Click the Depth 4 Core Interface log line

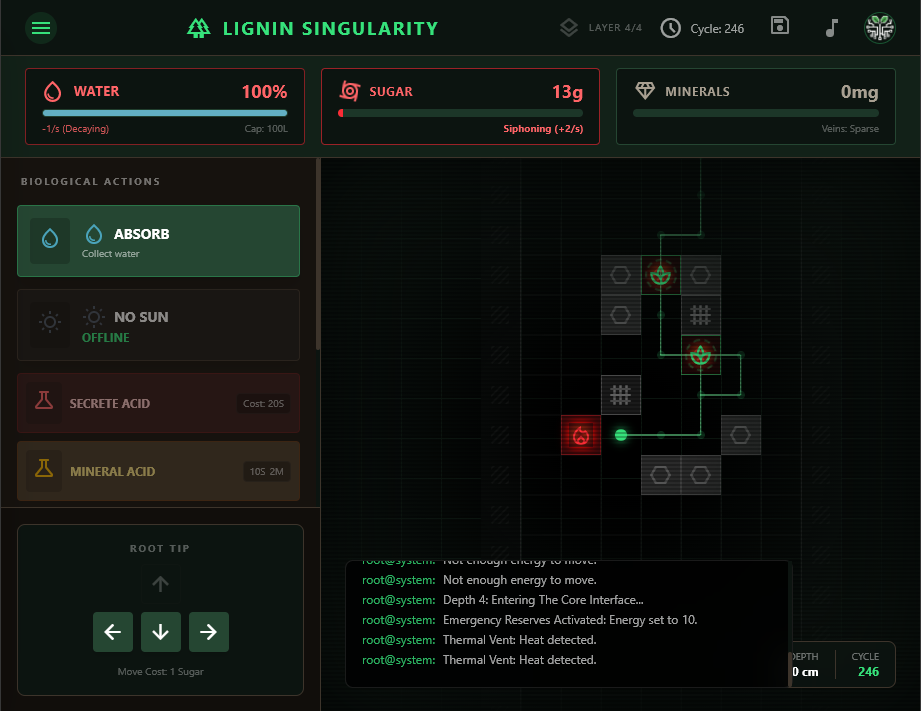(x=503, y=600)
